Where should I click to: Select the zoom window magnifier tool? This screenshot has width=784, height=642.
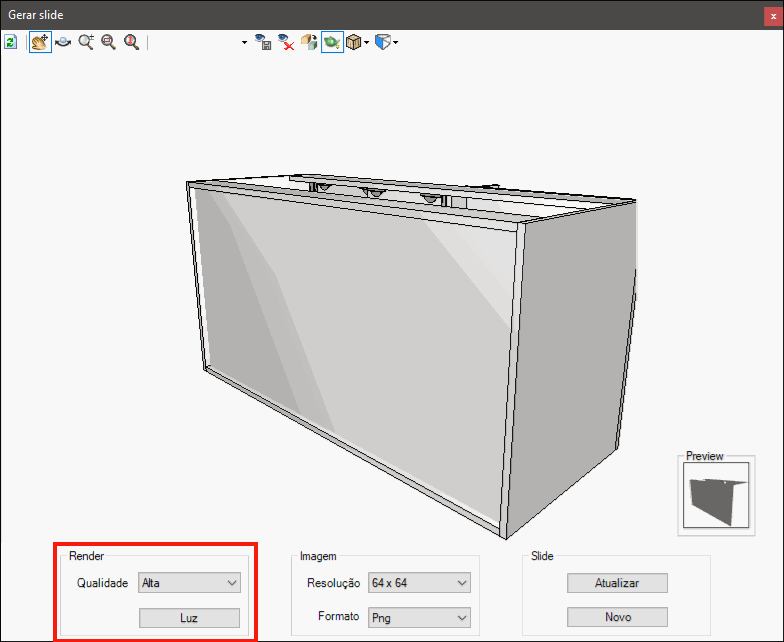pyautogui.click(x=108, y=42)
